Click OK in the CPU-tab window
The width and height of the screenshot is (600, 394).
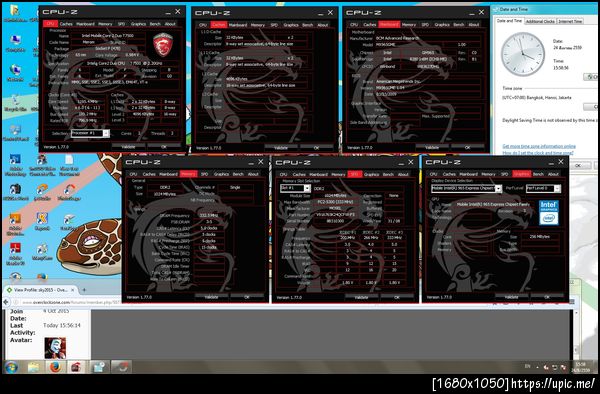[164, 147]
